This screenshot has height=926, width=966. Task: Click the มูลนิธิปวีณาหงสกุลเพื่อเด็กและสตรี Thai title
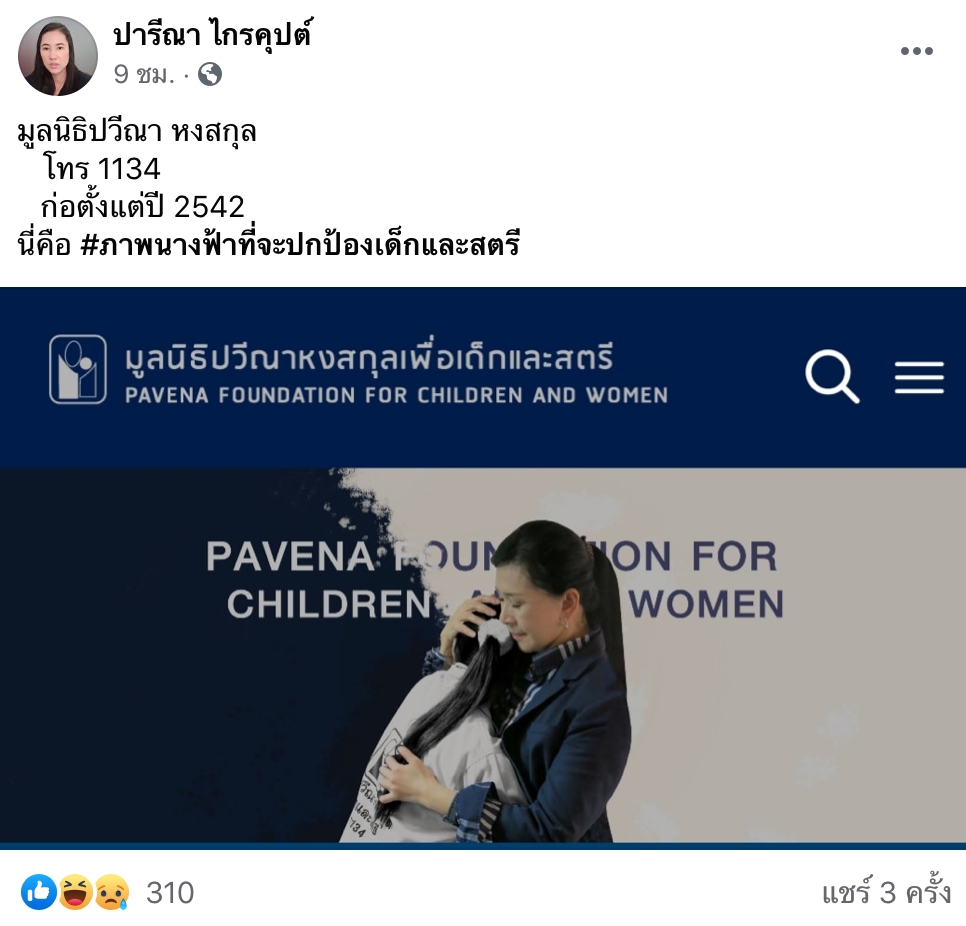369,356
